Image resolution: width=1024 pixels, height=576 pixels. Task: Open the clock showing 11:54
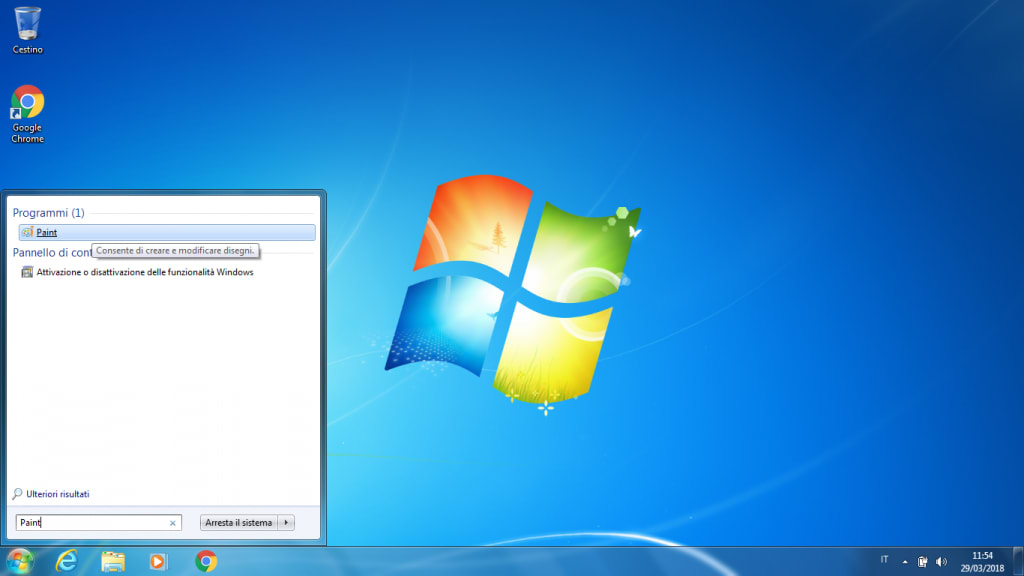[982, 562]
